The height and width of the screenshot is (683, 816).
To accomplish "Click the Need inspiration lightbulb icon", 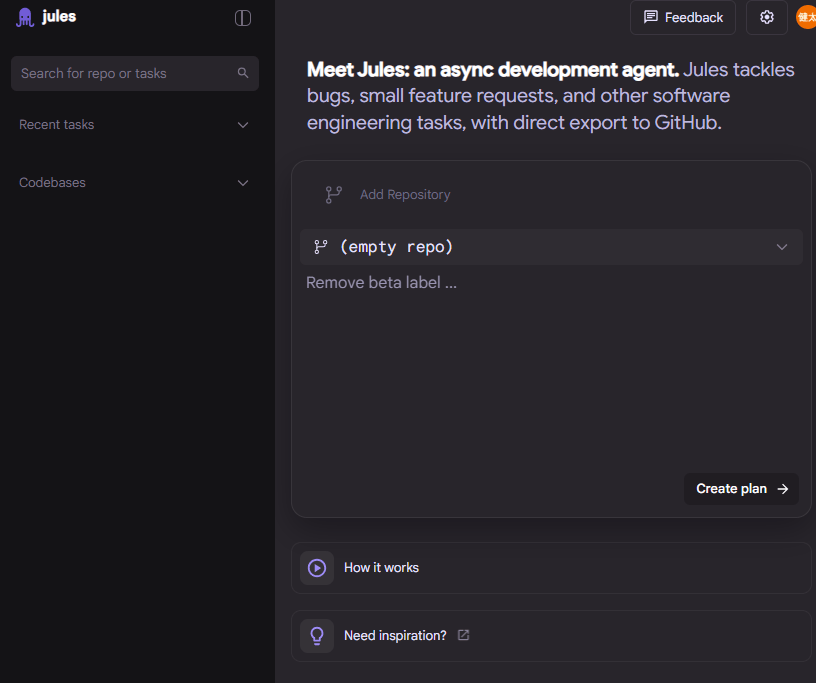I will tap(317, 636).
